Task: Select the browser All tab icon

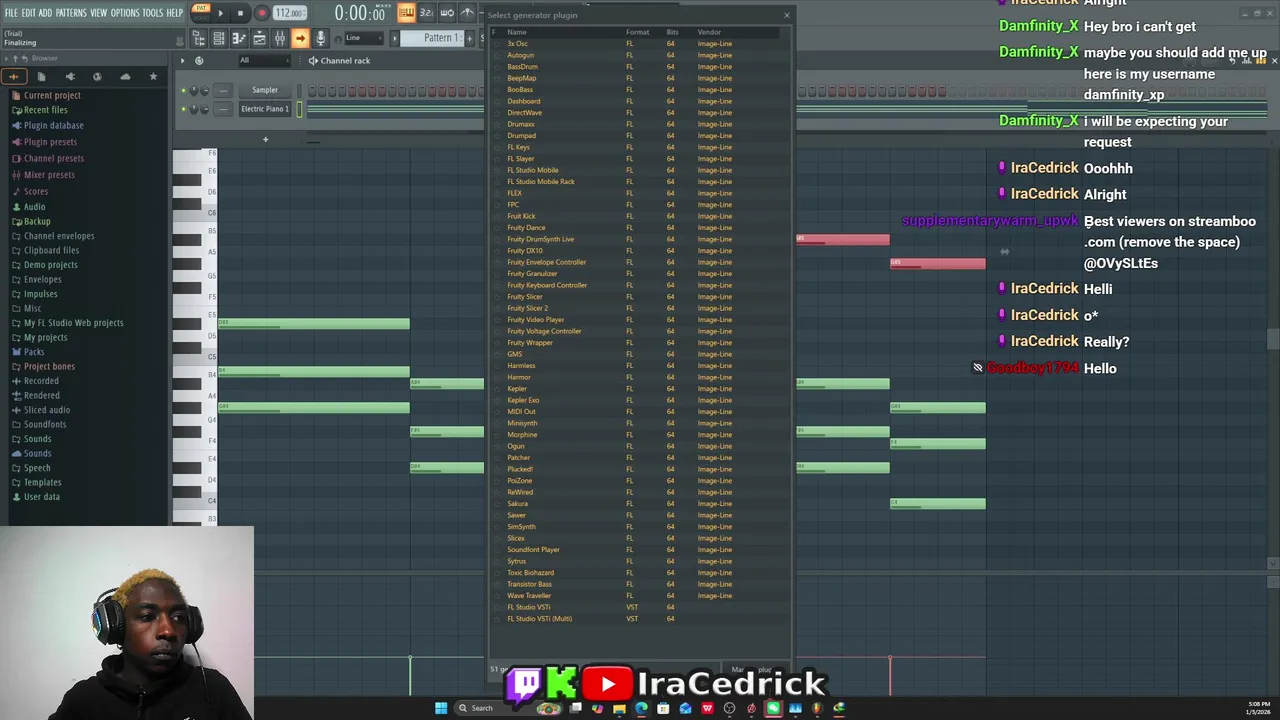Action: 14,76
